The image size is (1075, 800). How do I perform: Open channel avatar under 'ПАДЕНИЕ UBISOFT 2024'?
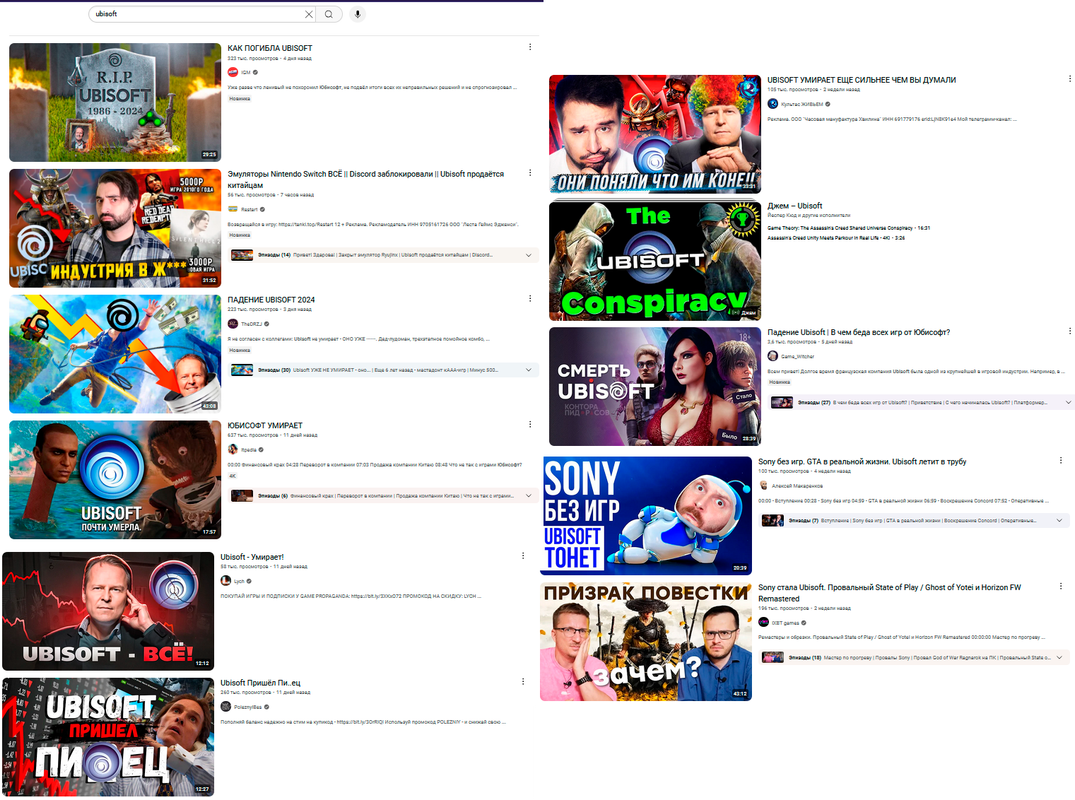coord(233,324)
